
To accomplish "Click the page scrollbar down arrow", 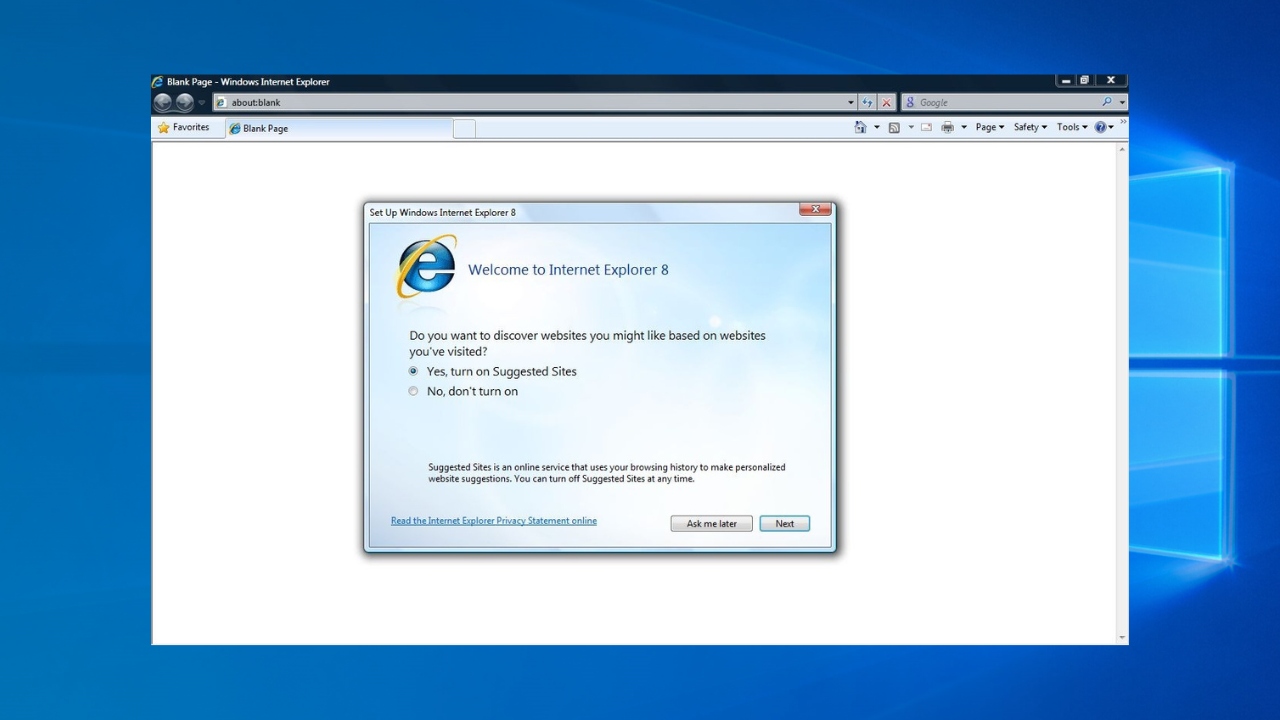I will (x=1122, y=638).
